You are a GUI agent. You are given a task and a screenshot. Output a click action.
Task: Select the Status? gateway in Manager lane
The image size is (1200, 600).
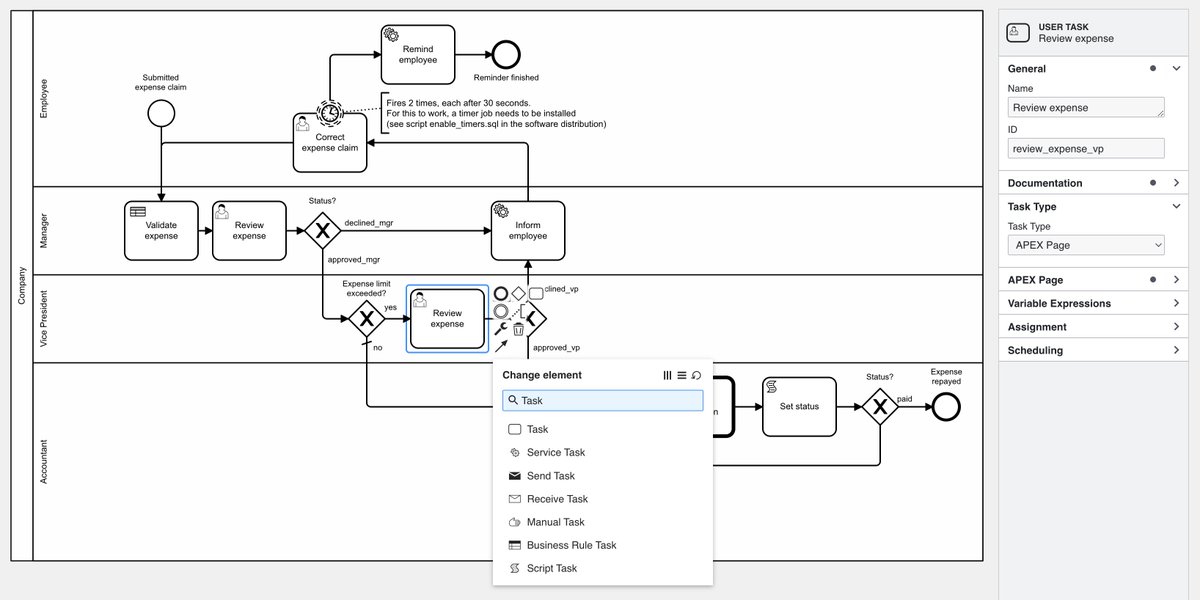coord(322,231)
